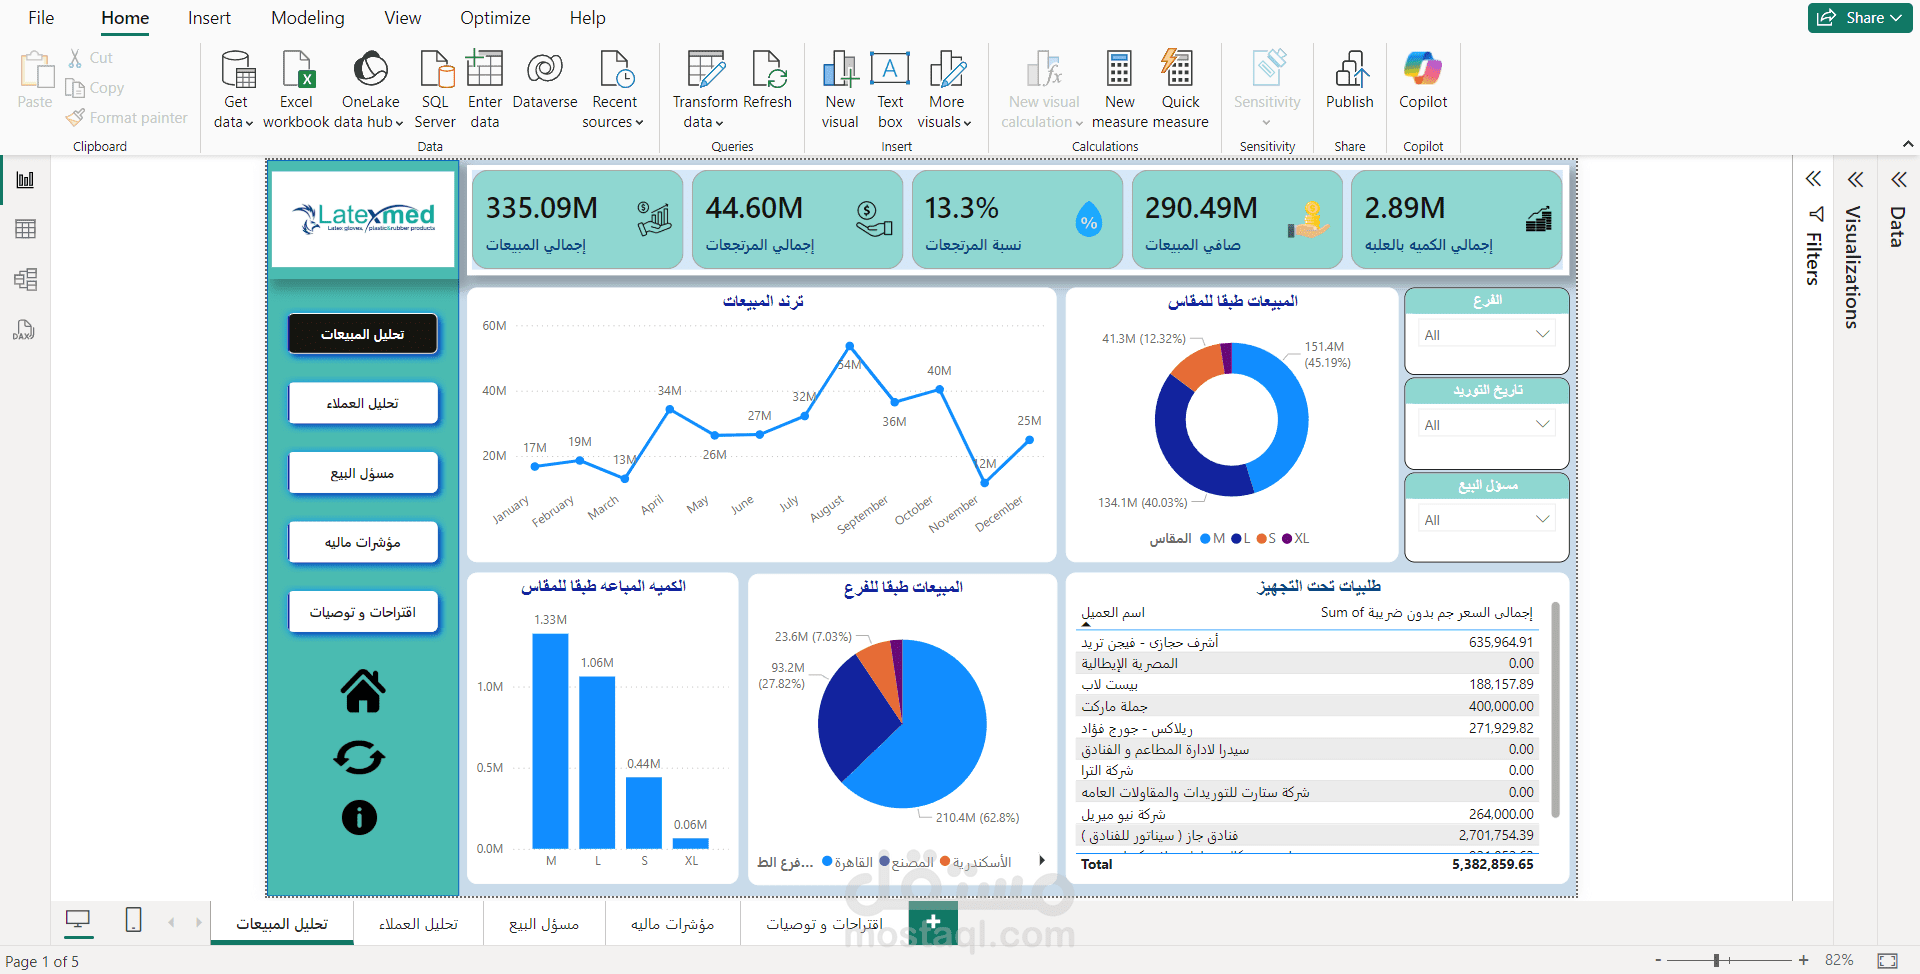The height and width of the screenshot is (974, 1920).
Task: Add a Text box
Action: (x=890, y=90)
